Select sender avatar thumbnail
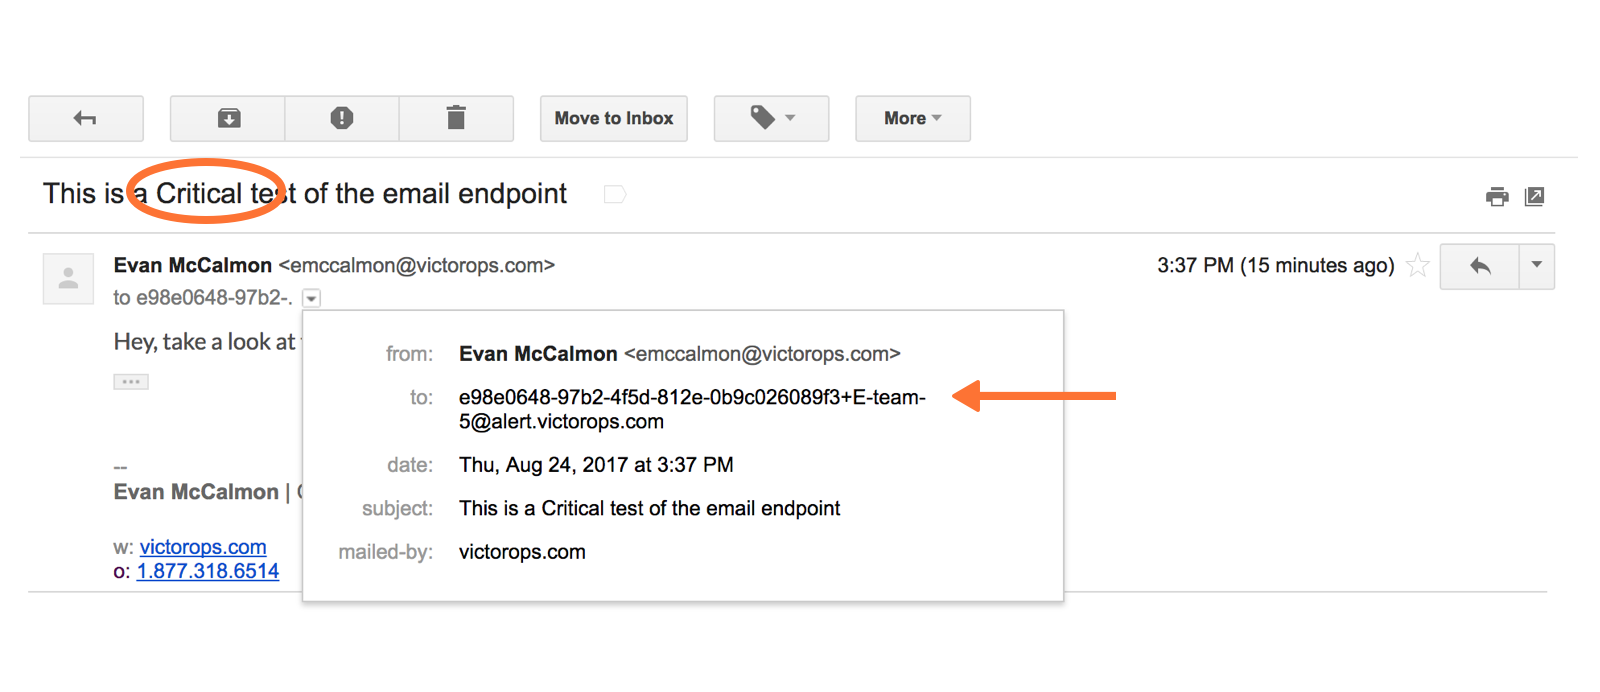1600x692 pixels. pos(68,278)
